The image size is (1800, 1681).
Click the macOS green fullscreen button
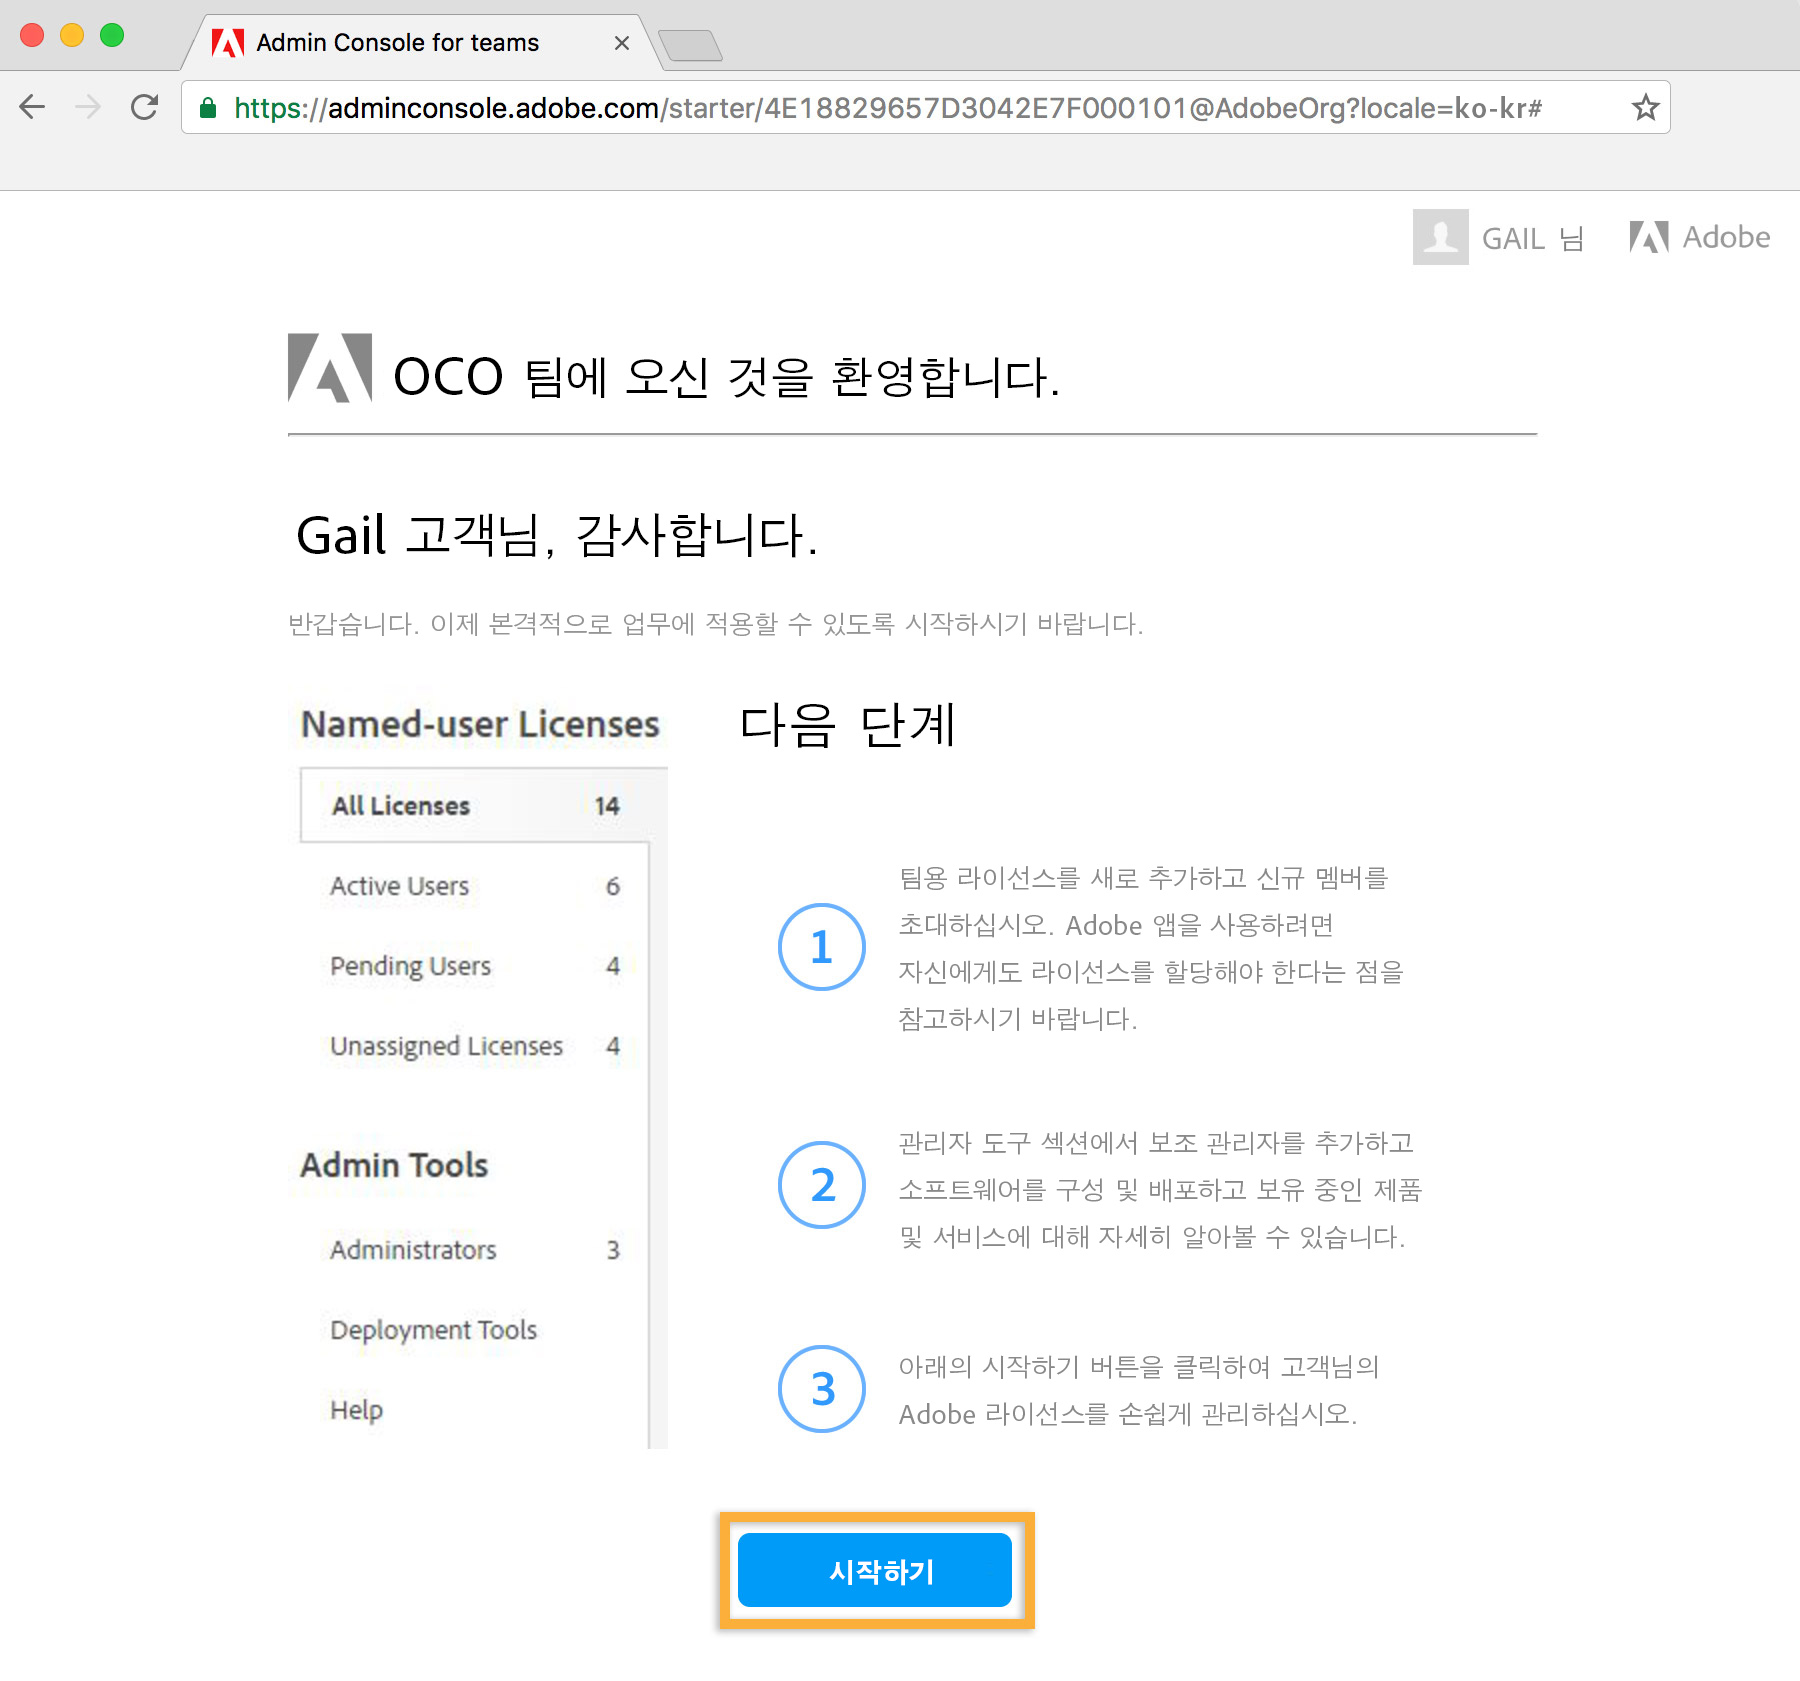112,35
